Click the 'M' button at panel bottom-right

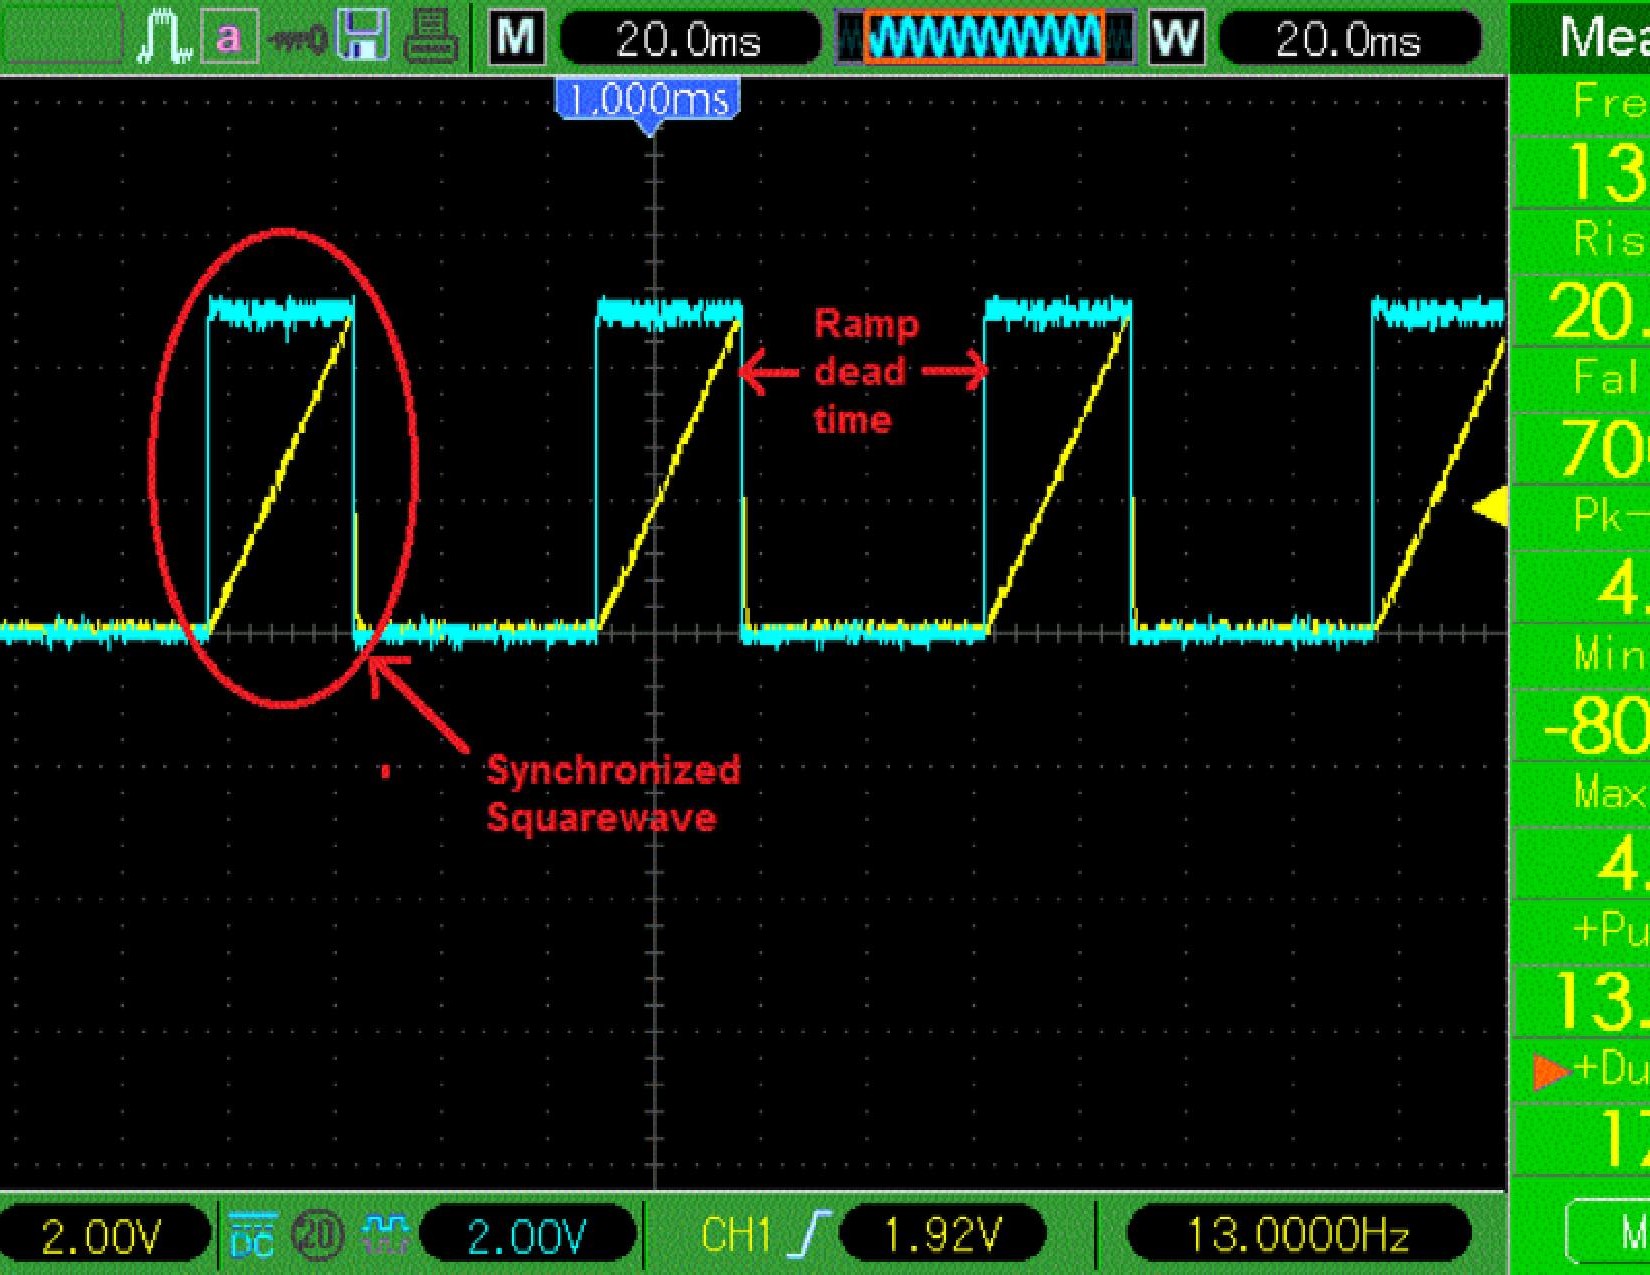point(1607,1232)
